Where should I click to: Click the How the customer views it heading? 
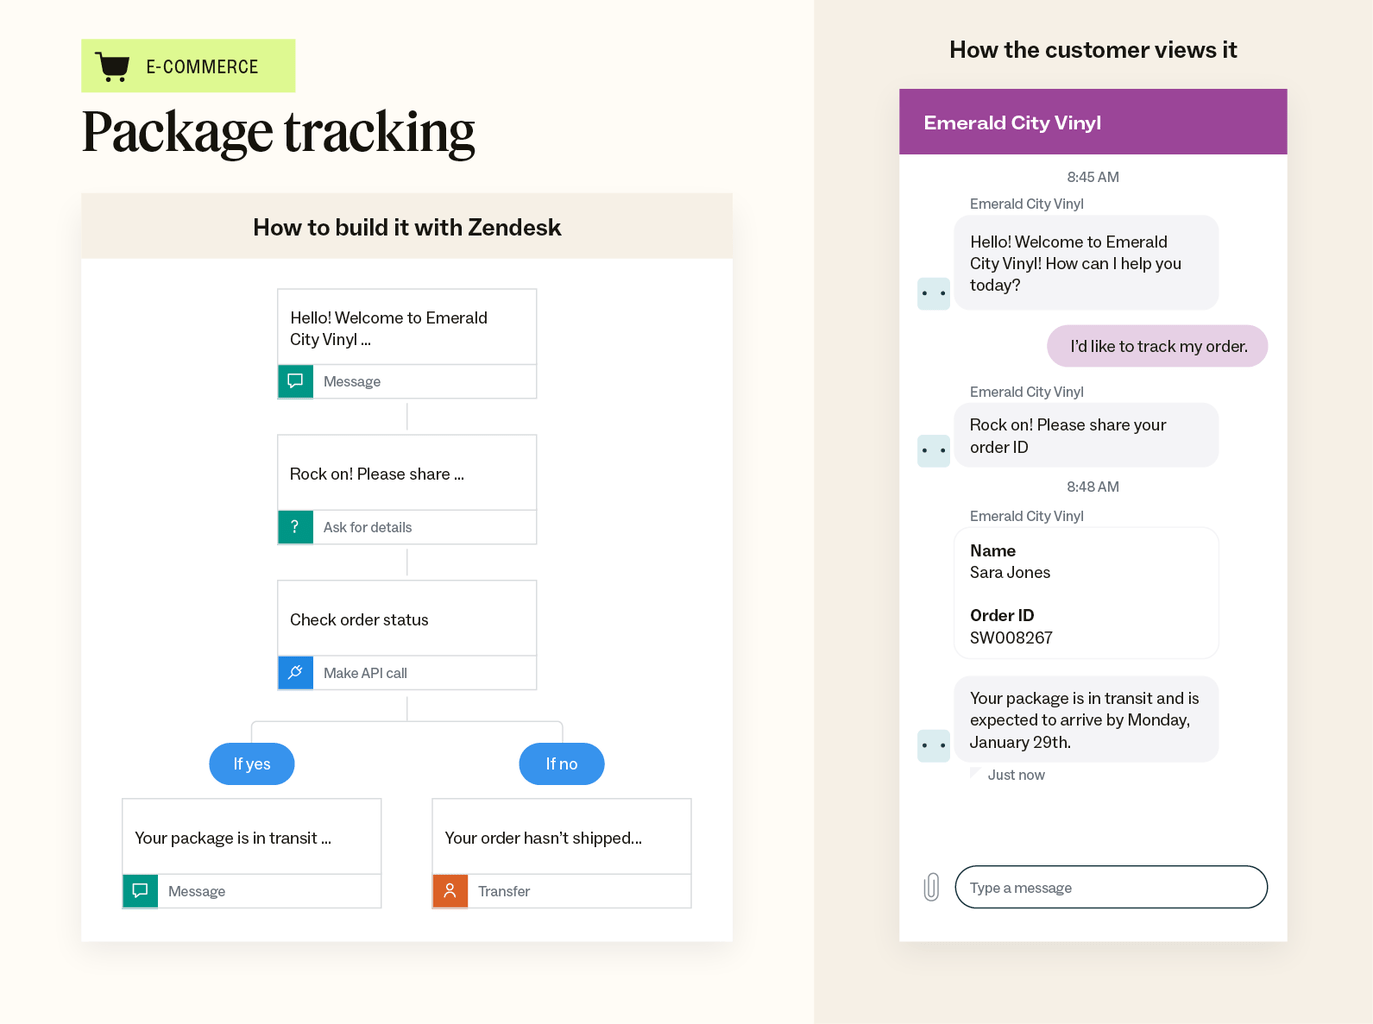(x=1093, y=50)
